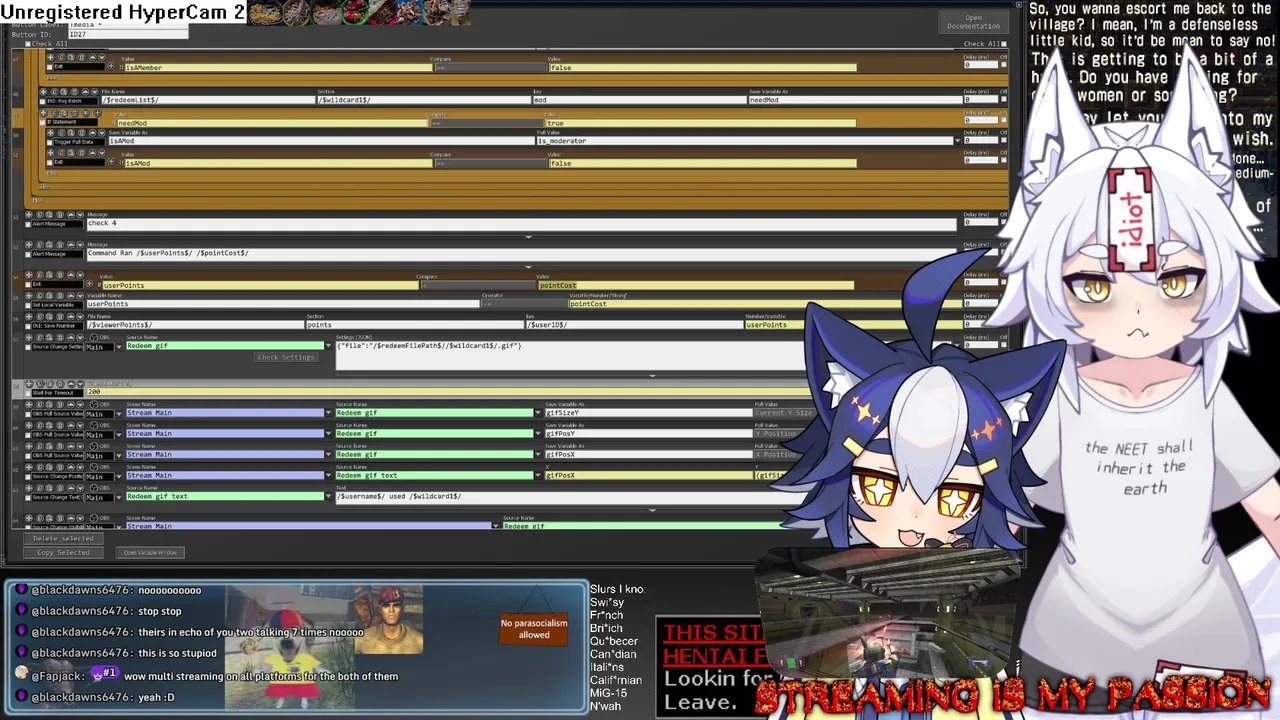Open is_moderator Pull Value dropdown

click(x=958, y=140)
